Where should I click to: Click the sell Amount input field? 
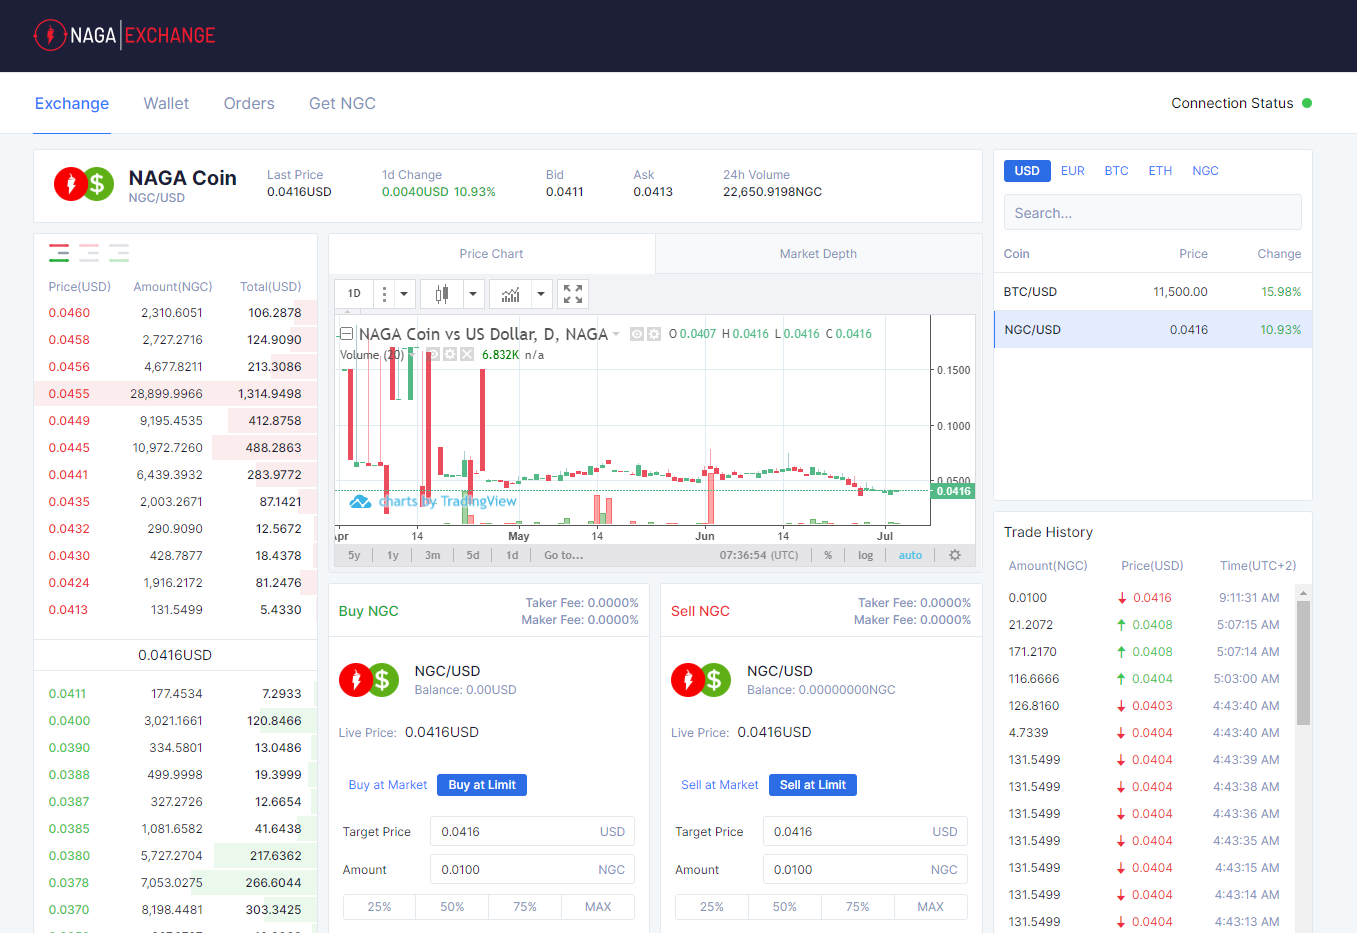click(865, 870)
